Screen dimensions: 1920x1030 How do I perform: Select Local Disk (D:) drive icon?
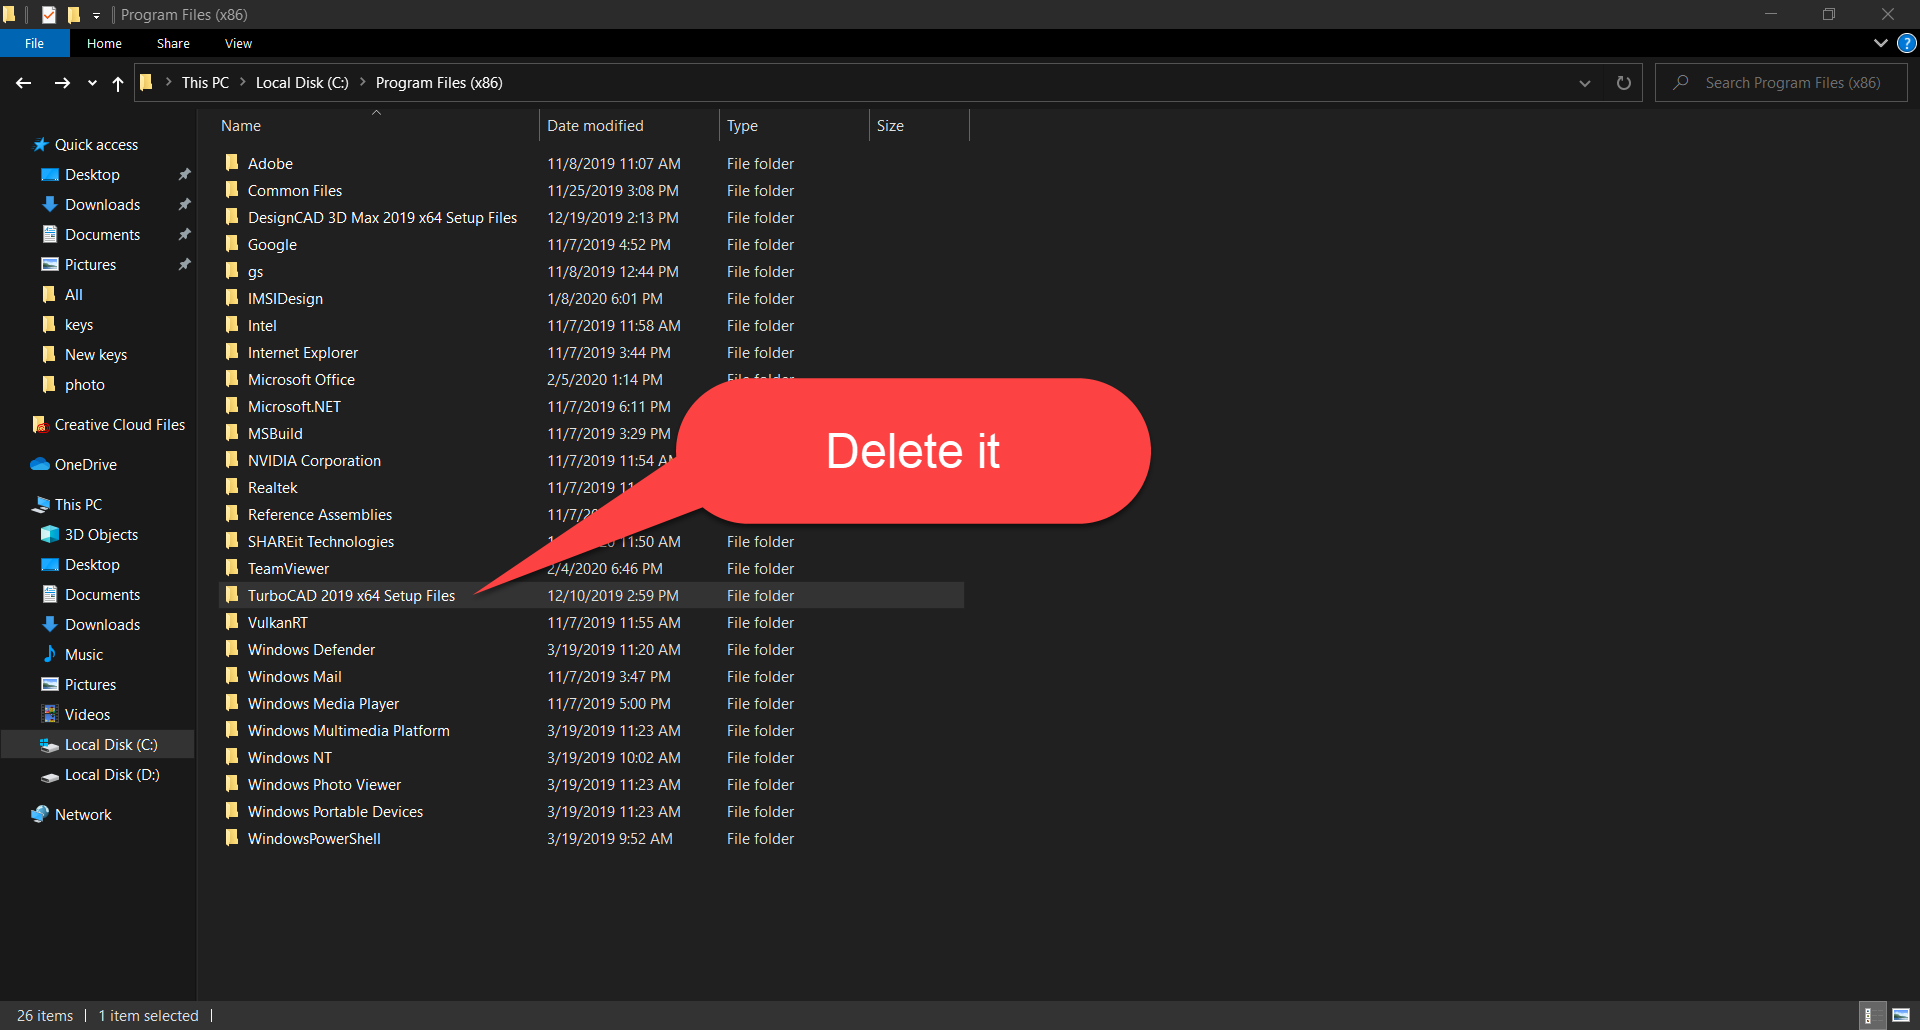(x=49, y=776)
